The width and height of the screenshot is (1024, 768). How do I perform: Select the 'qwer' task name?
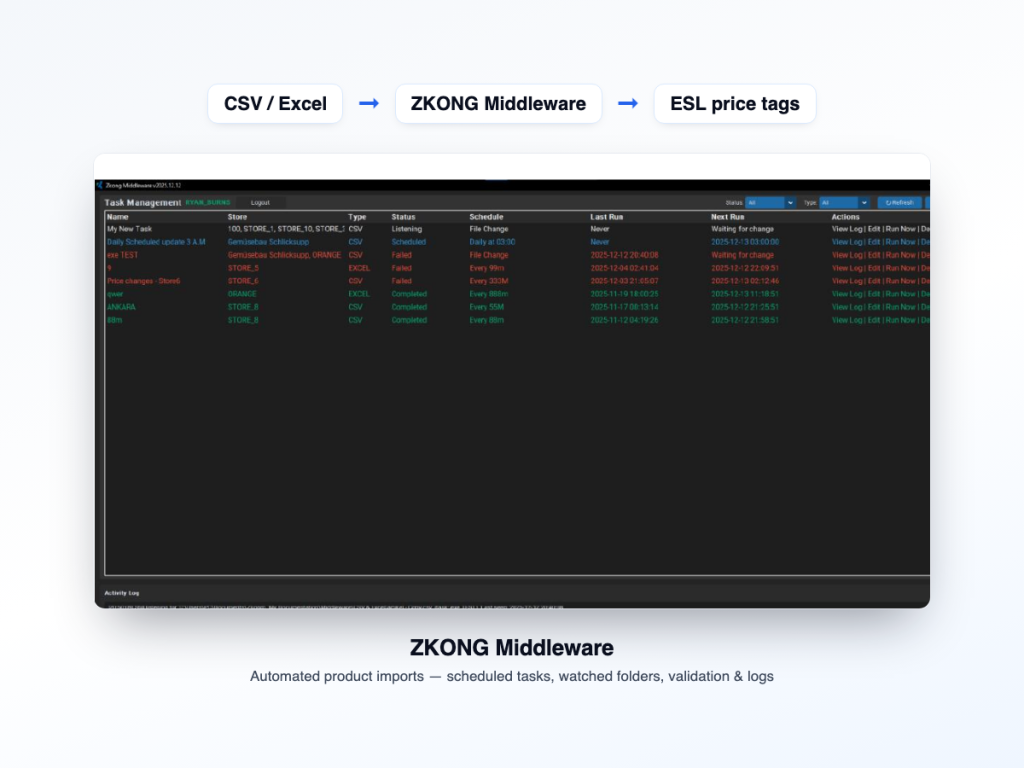tap(115, 295)
